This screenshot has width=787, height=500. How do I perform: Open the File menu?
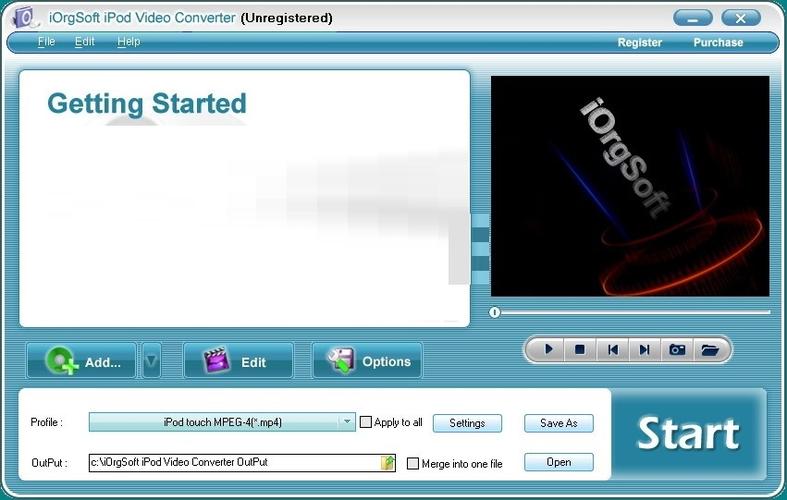click(x=46, y=42)
